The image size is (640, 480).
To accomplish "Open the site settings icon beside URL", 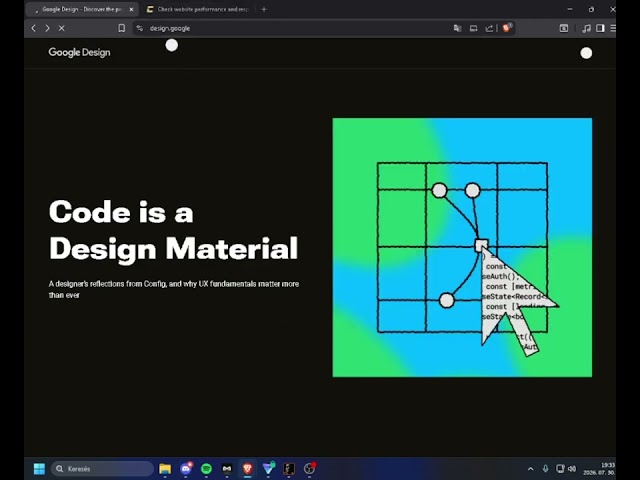I will tap(140, 28).
